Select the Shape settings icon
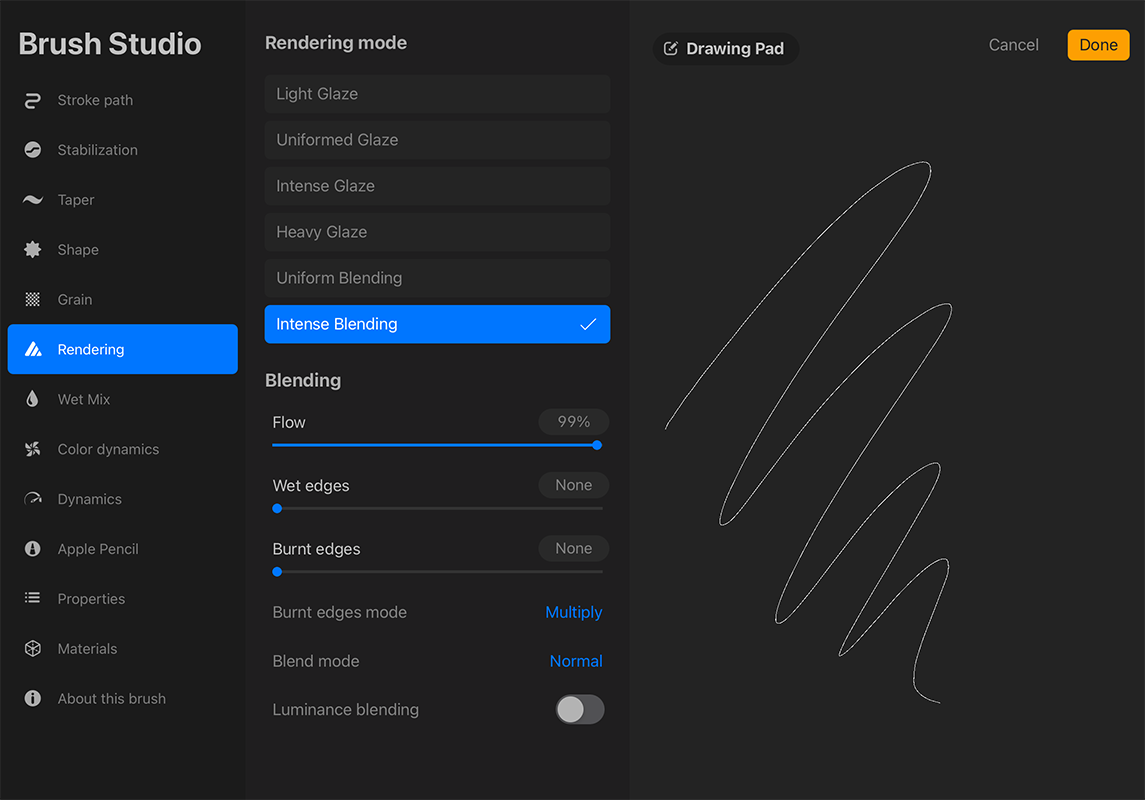 coord(33,249)
